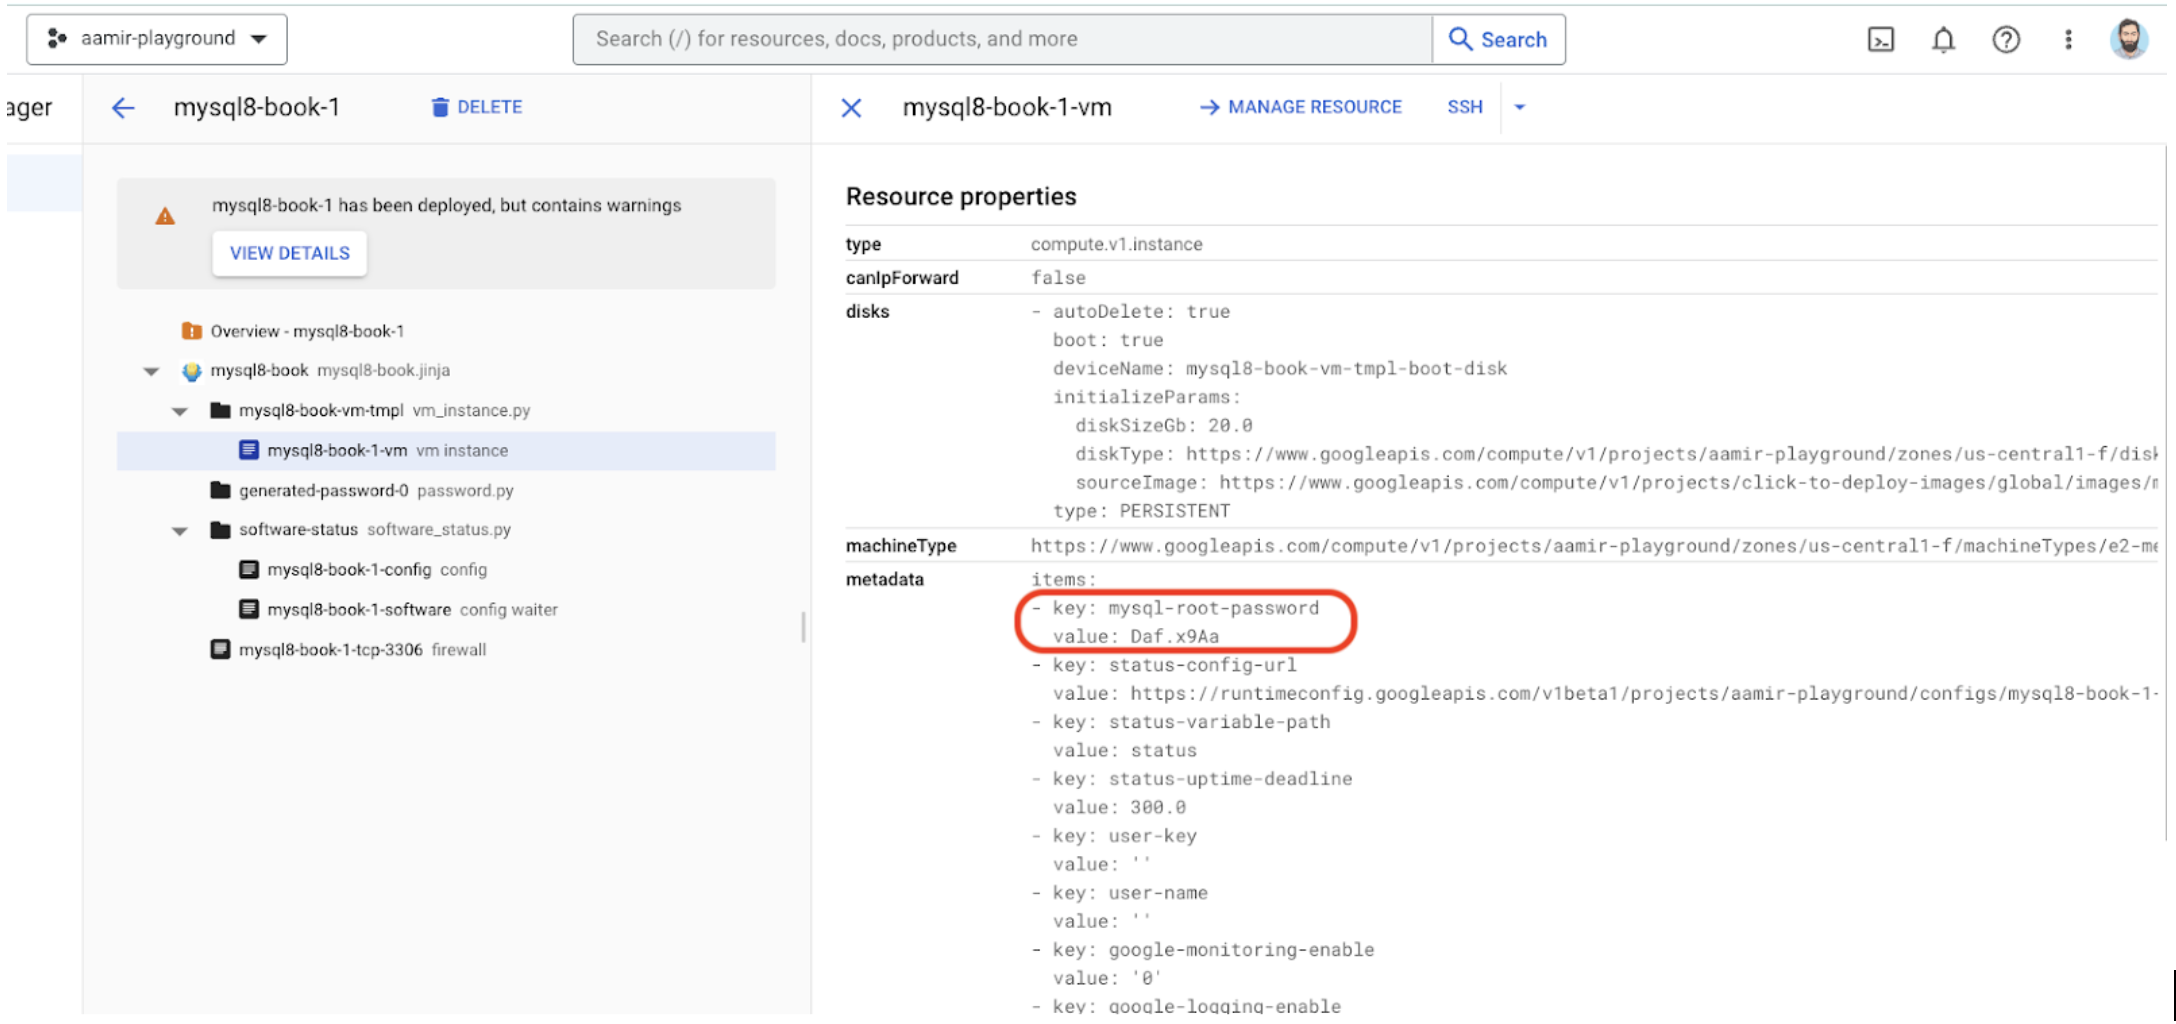The height and width of the screenshot is (1024, 2176).
Task: Click the 'canIpForward' false value
Action: [1058, 278]
